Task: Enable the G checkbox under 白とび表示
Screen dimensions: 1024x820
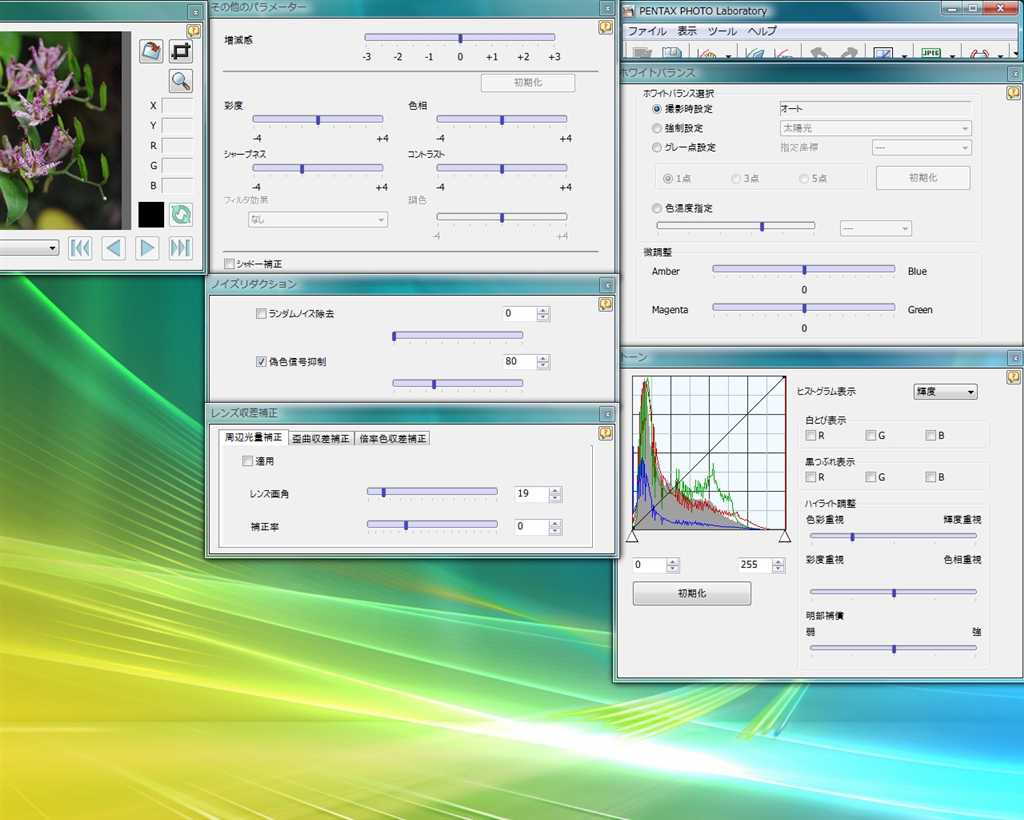Action: click(871, 435)
